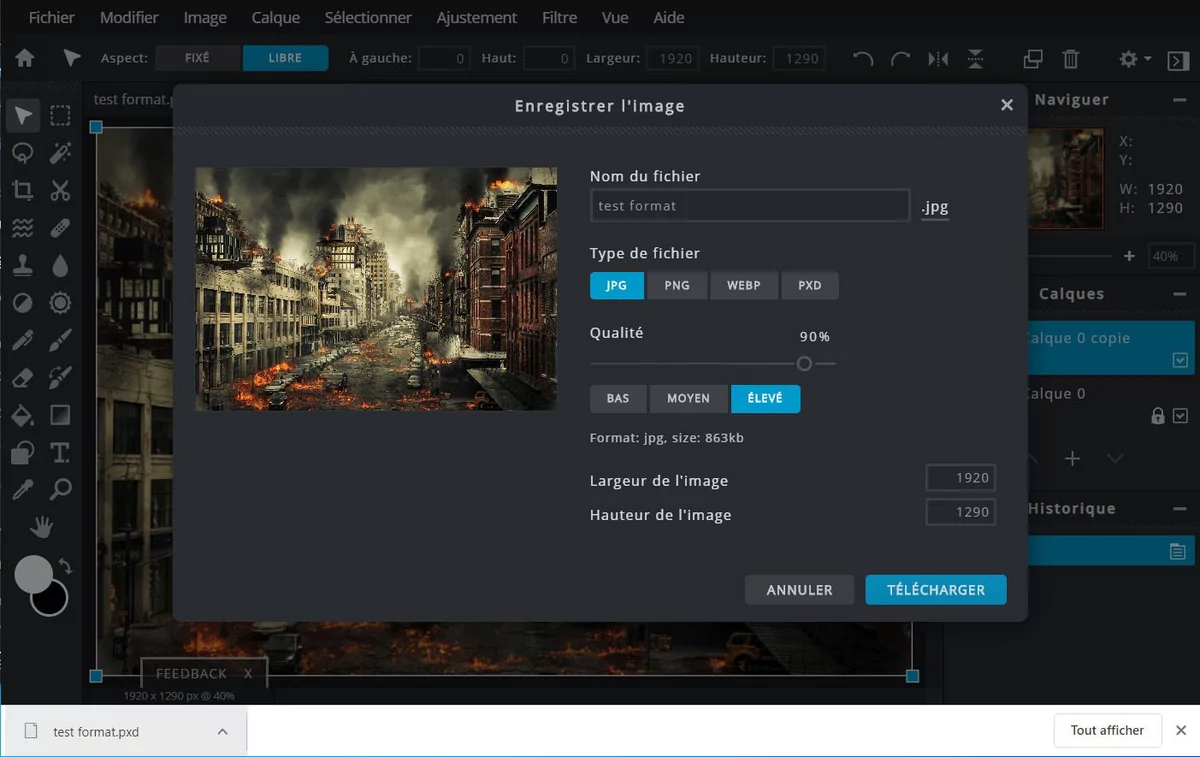Click the Télécharger button
Image resolution: width=1200 pixels, height=757 pixels.
pyautogui.click(x=935, y=590)
